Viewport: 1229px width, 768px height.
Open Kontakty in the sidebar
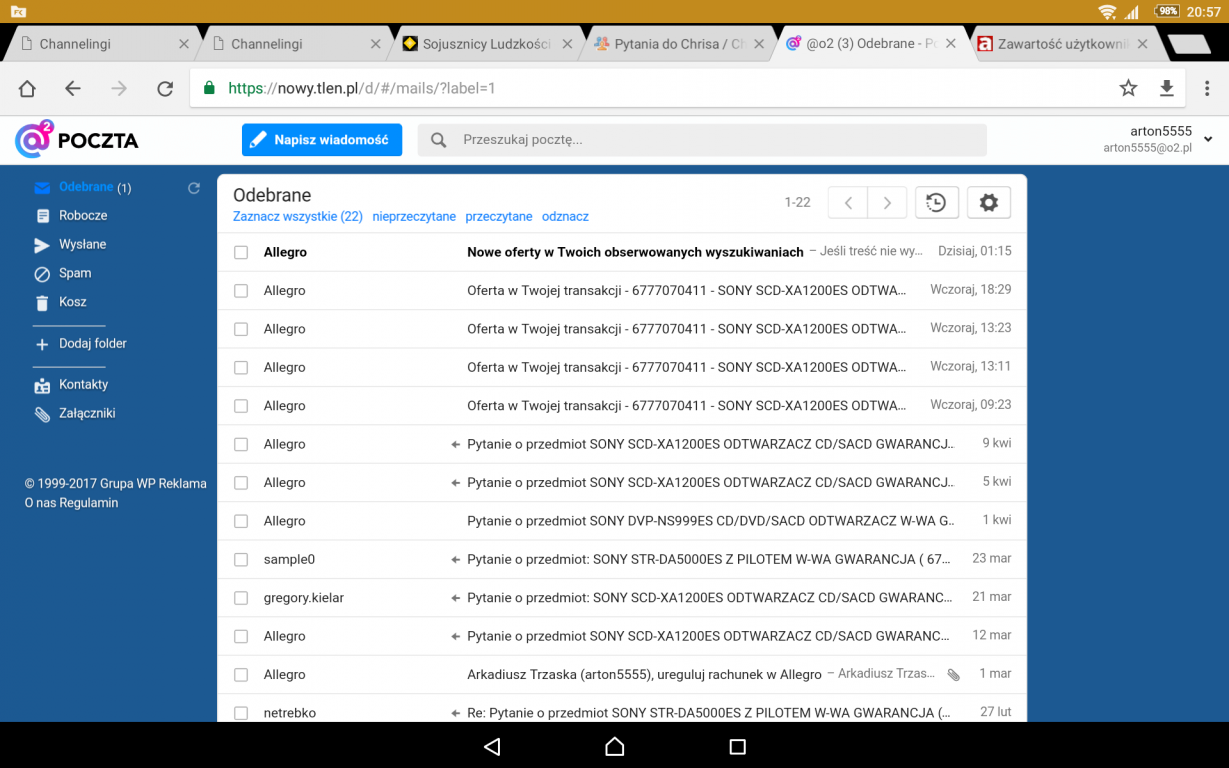tap(83, 384)
